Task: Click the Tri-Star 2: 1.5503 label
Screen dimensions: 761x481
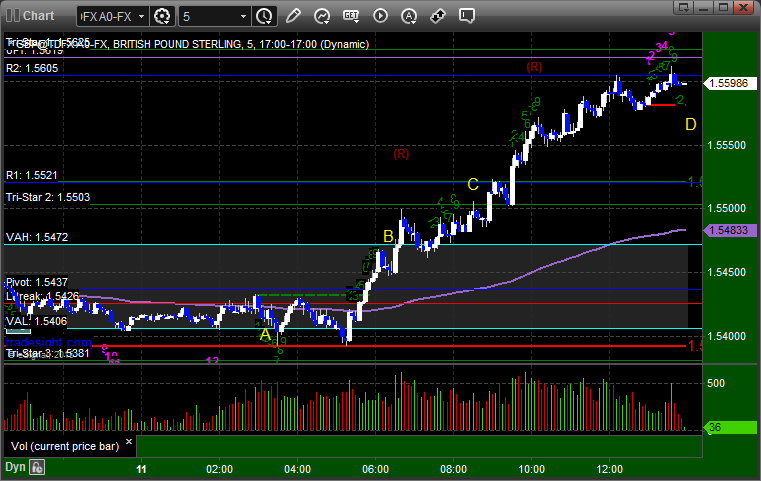Action: (x=48, y=197)
